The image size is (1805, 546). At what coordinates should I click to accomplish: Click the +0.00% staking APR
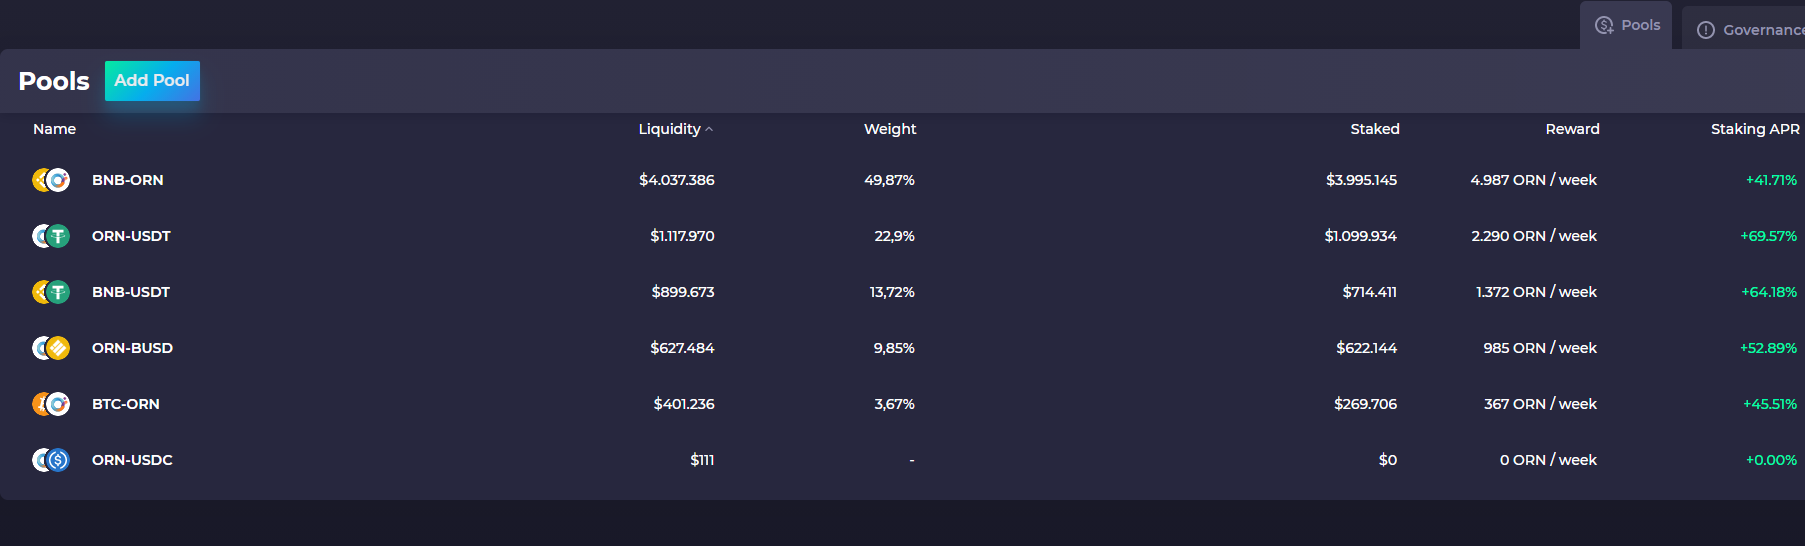[1772, 460]
